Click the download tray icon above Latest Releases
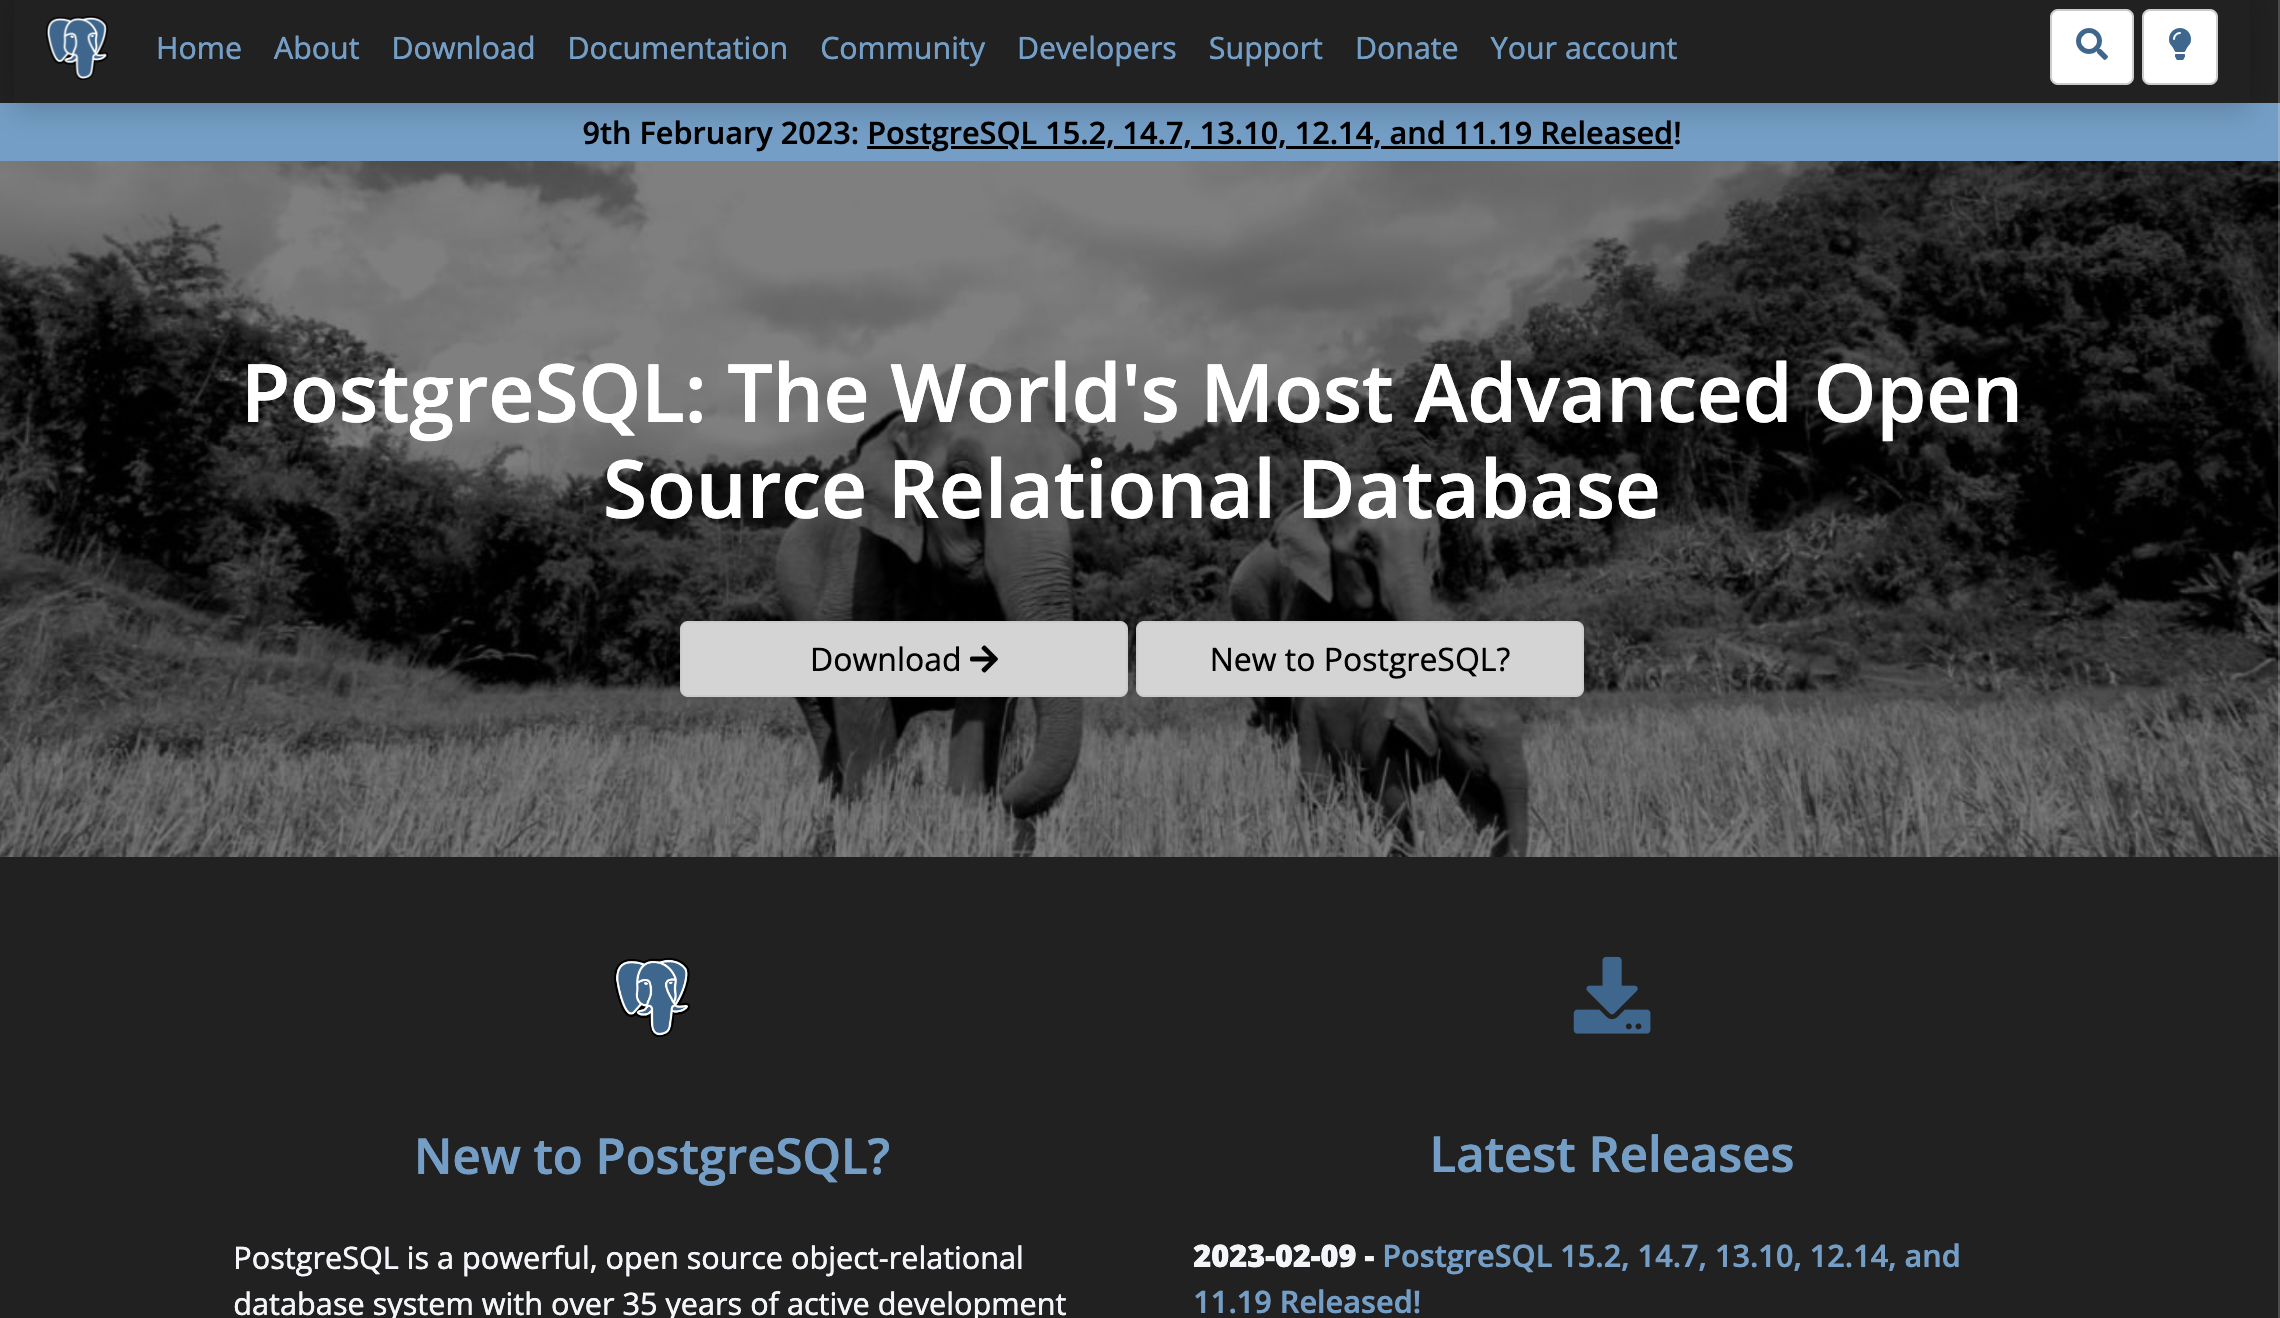 click(x=1611, y=996)
